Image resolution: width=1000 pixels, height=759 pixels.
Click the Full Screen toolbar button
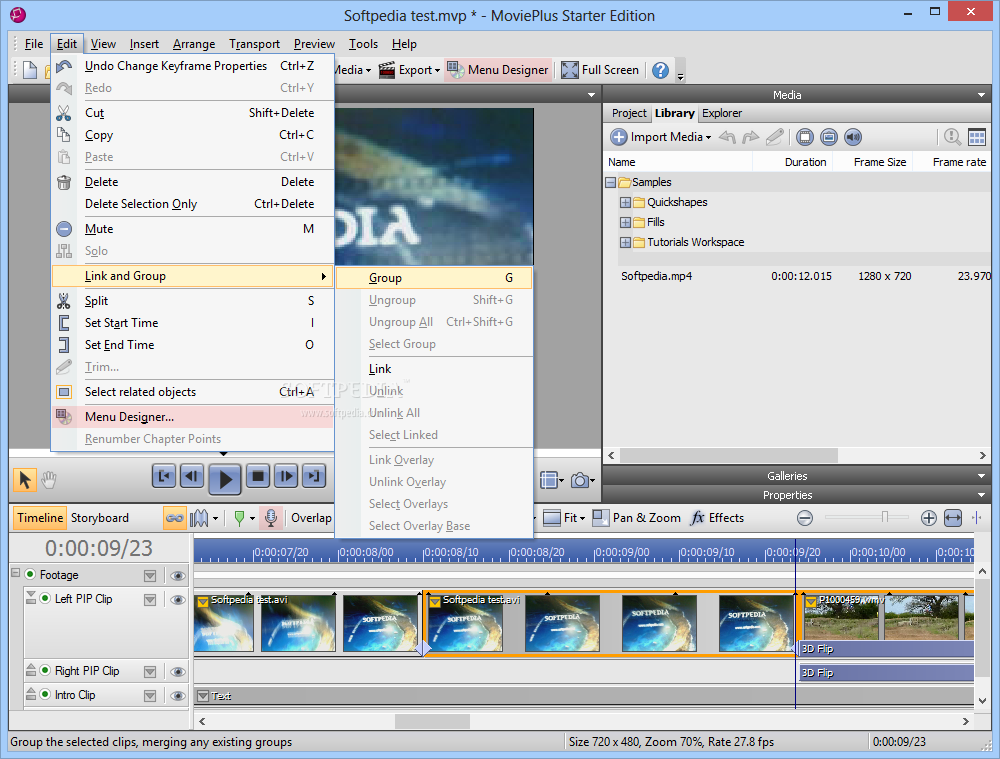600,70
